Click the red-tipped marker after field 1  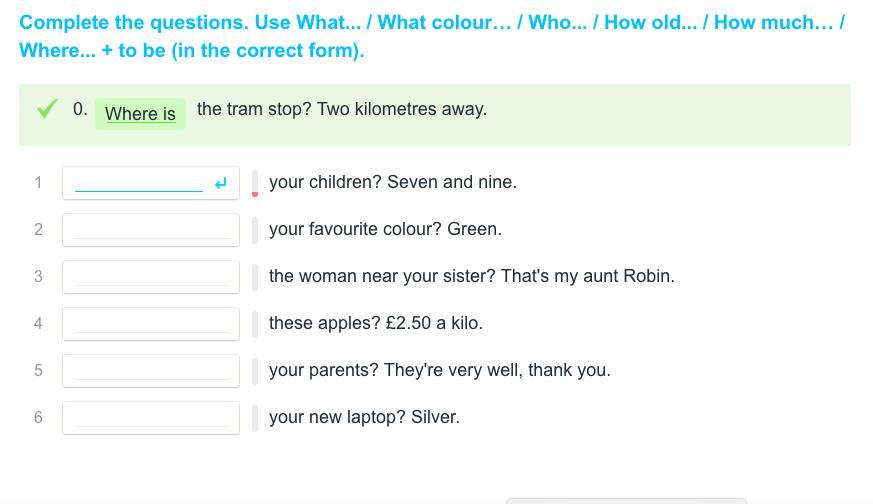coord(255,183)
